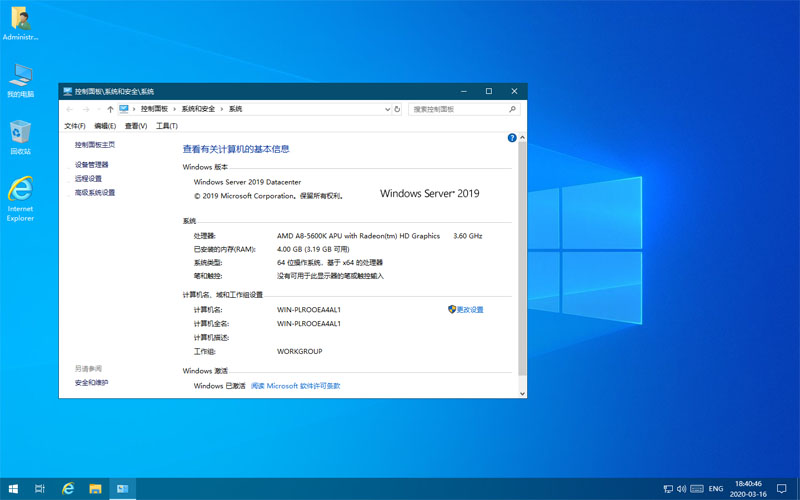Click the RAM value 4.00 GB
Viewport: 800px width, 500px height.
(x=313, y=249)
